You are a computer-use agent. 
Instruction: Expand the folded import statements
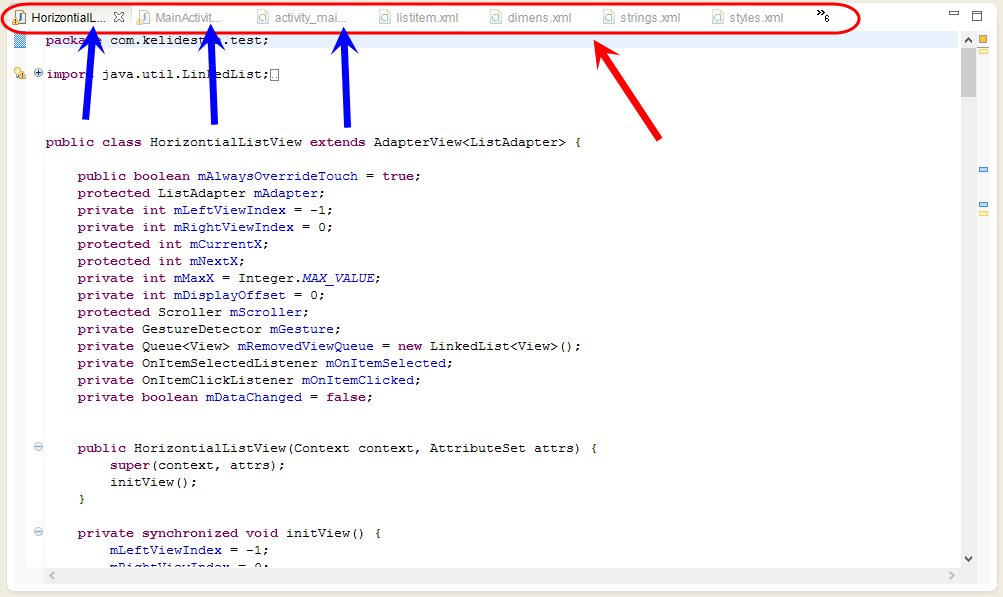coord(38,73)
